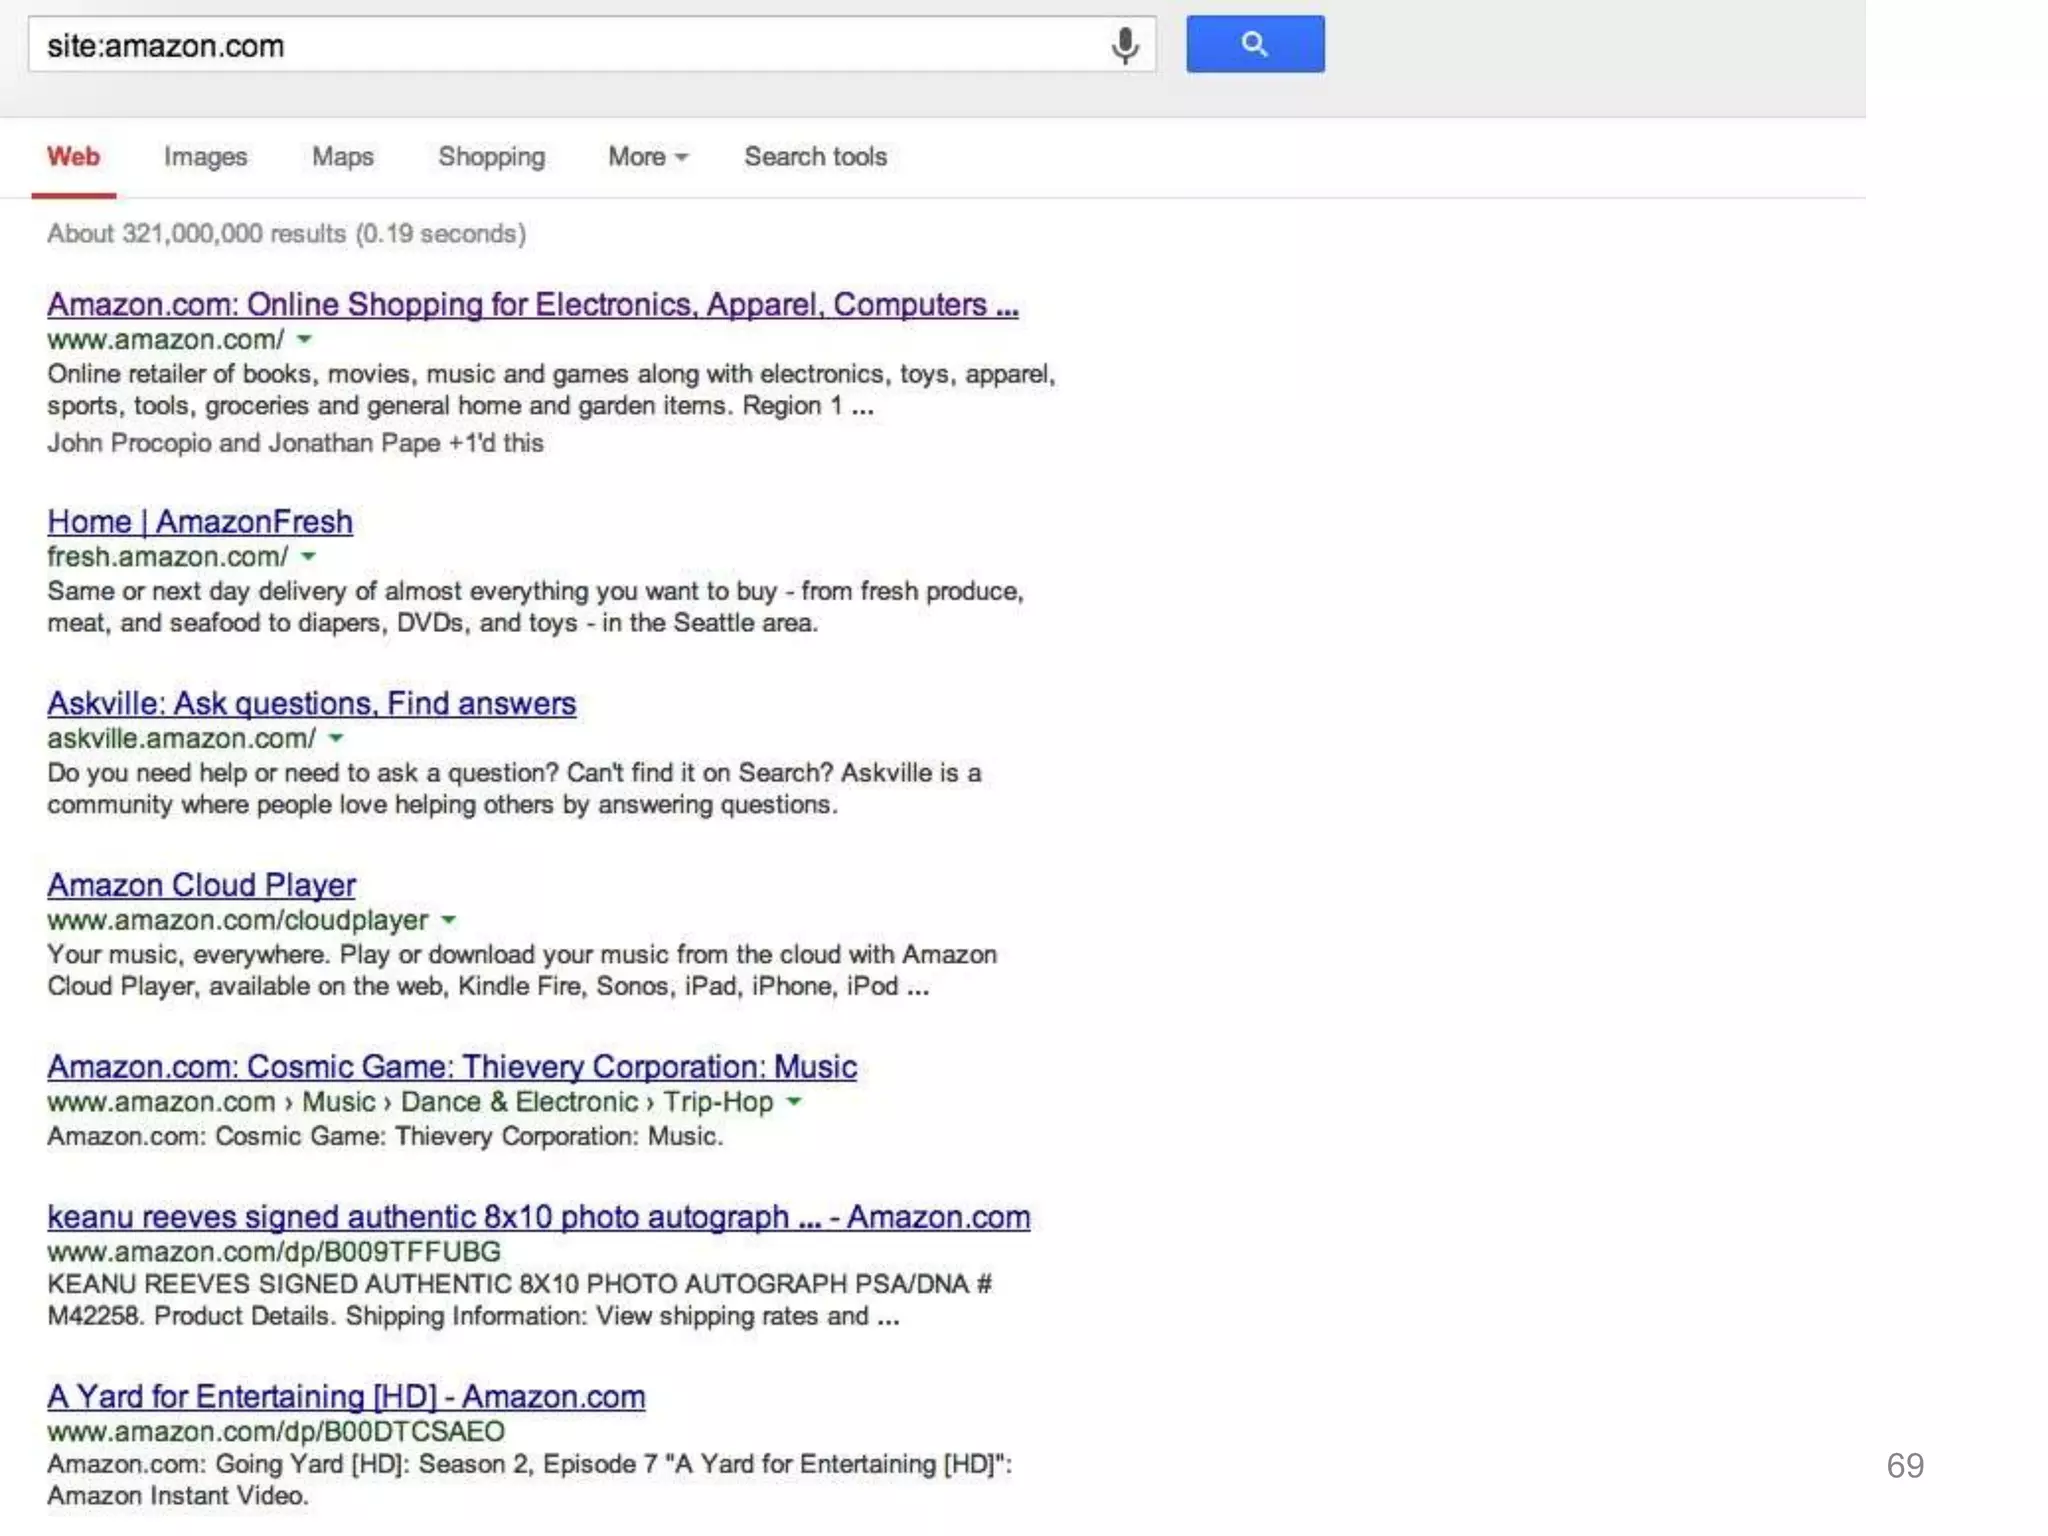Viewport: 2048px width, 1536px height.
Task: Switch to the Images tab
Action: point(205,157)
